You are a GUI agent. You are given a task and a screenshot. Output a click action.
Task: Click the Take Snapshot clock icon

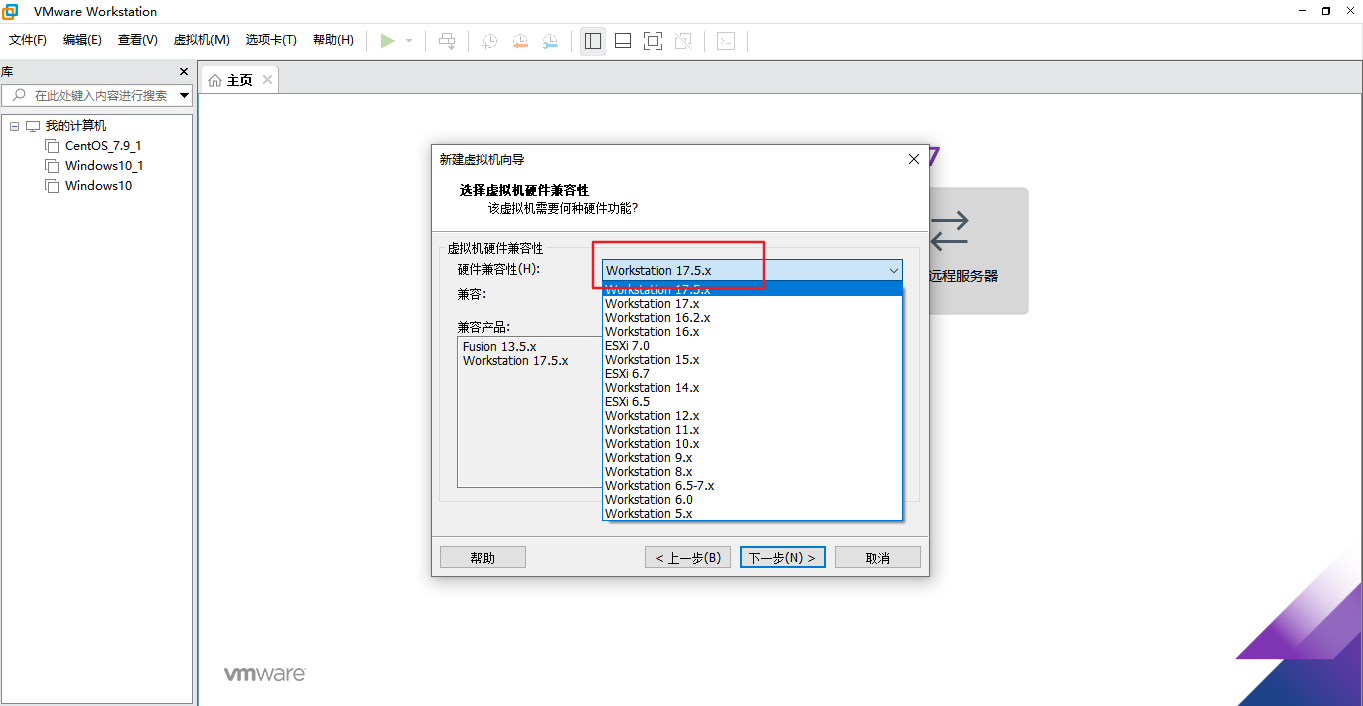(488, 41)
